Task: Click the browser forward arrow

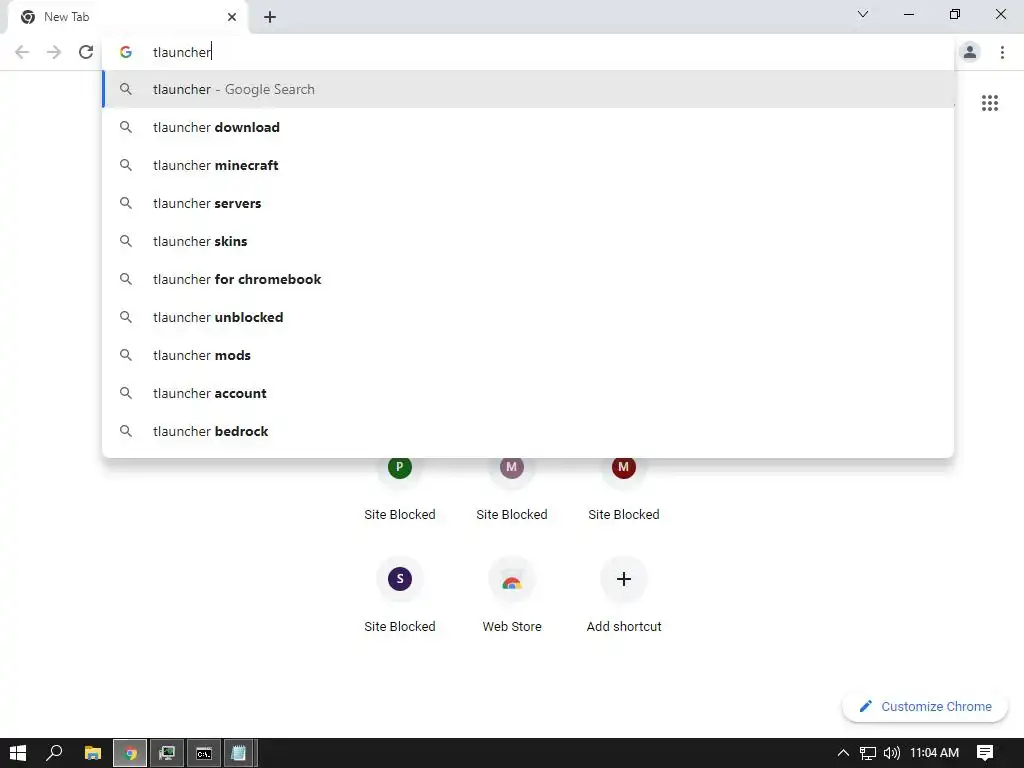Action: click(x=54, y=52)
